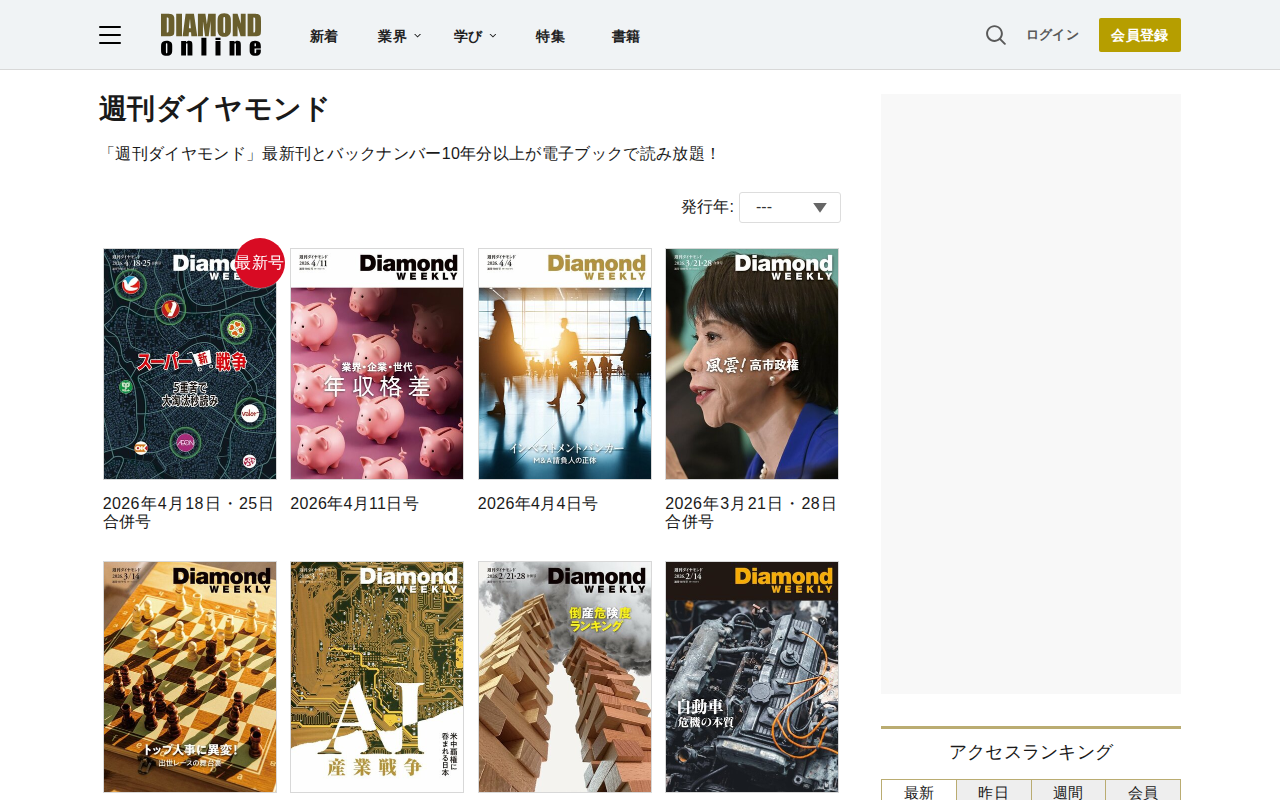Screen dimensions: 1280x800
Task: Open the 特集 navigation item
Action: point(550,36)
